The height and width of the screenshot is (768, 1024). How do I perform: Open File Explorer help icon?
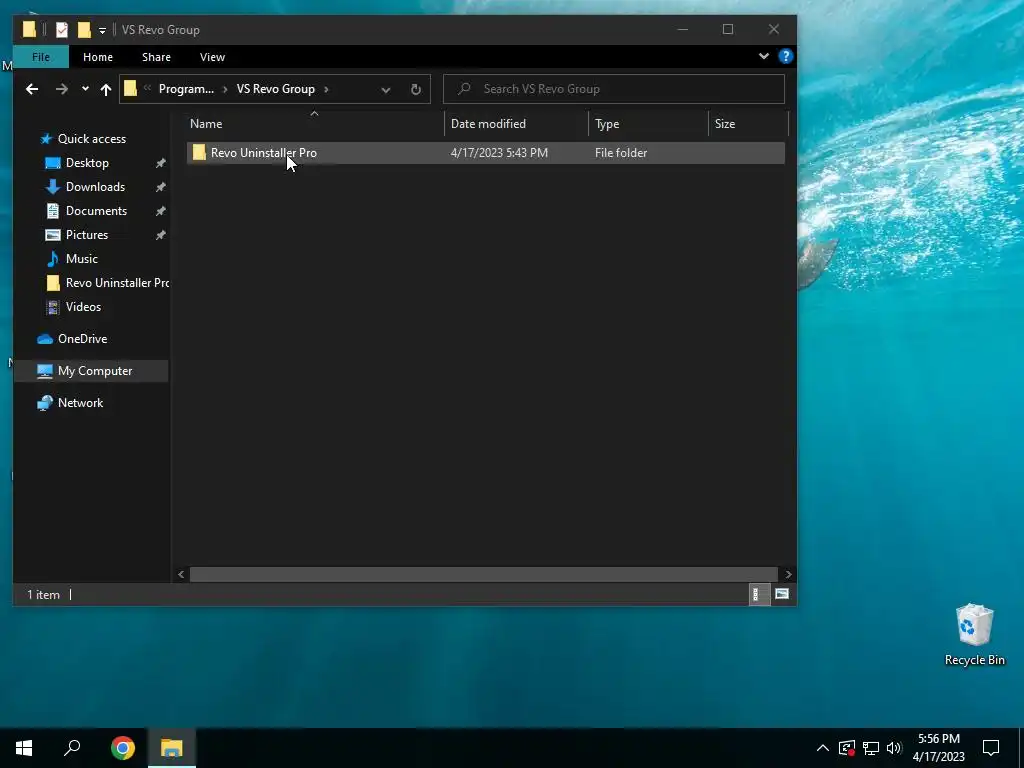786,56
